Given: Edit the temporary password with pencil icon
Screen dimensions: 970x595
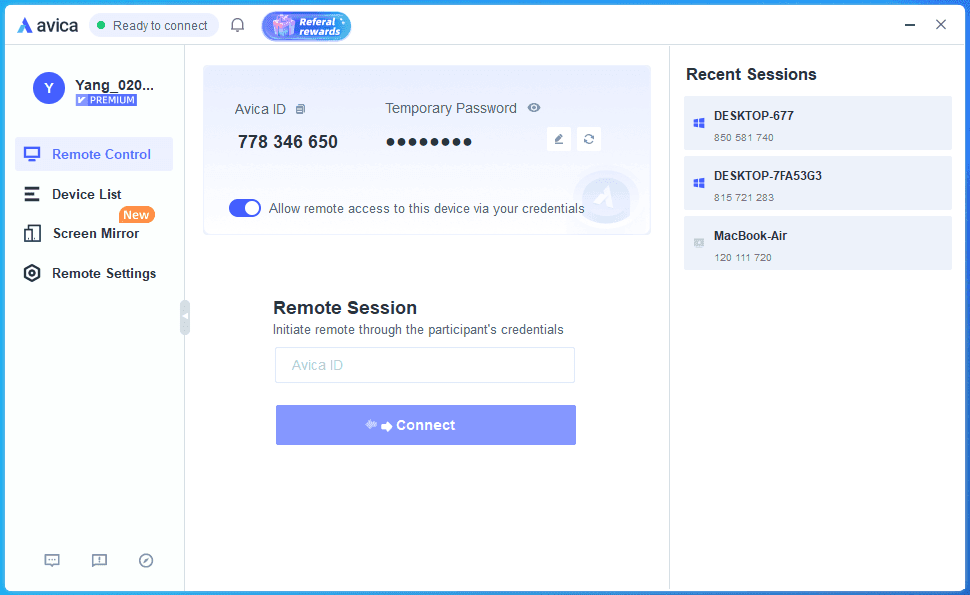Looking at the screenshot, I should [559, 139].
